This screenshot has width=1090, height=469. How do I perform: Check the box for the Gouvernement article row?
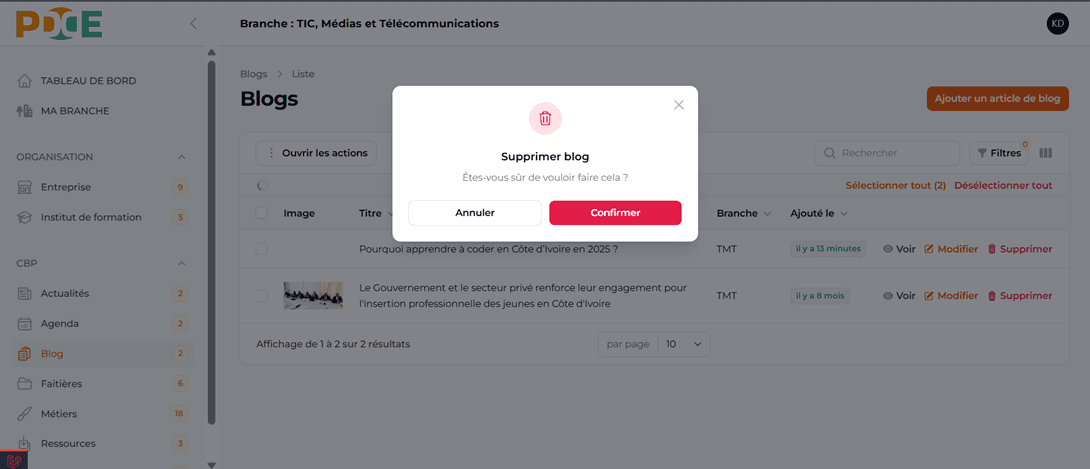262,296
